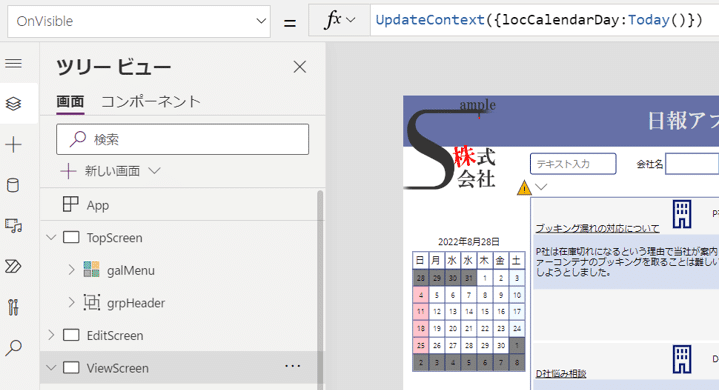Open the 新しい画面 dropdown chevron
This screenshot has height=390, width=719.
155,171
